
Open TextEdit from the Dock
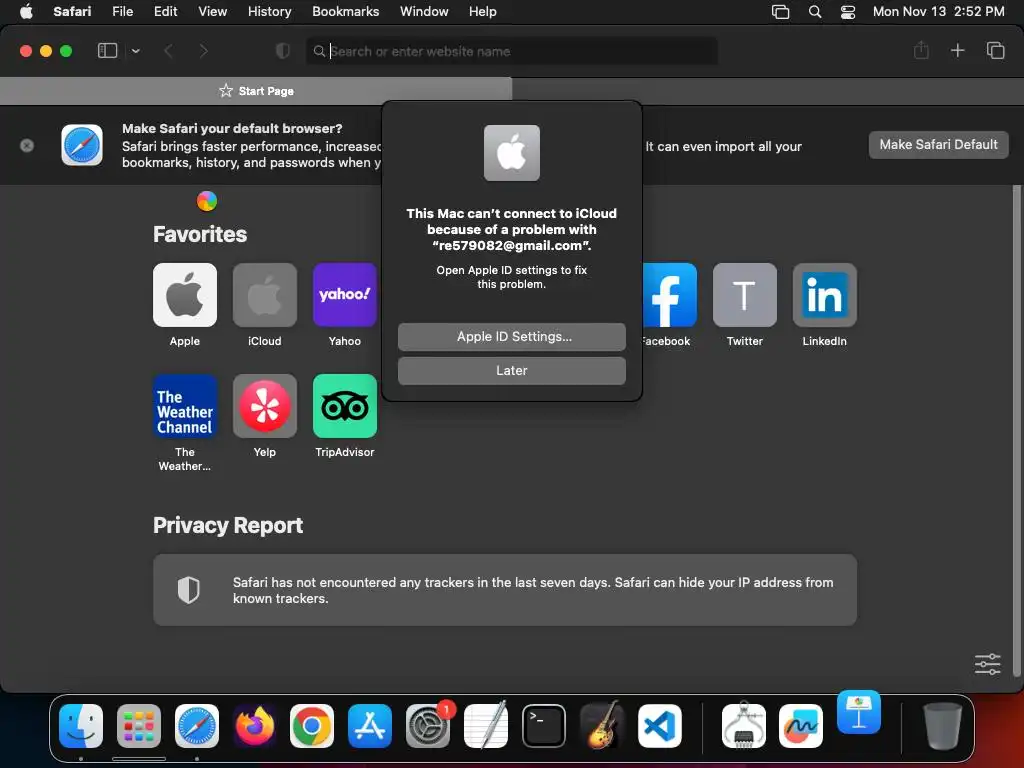coord(485,725)
